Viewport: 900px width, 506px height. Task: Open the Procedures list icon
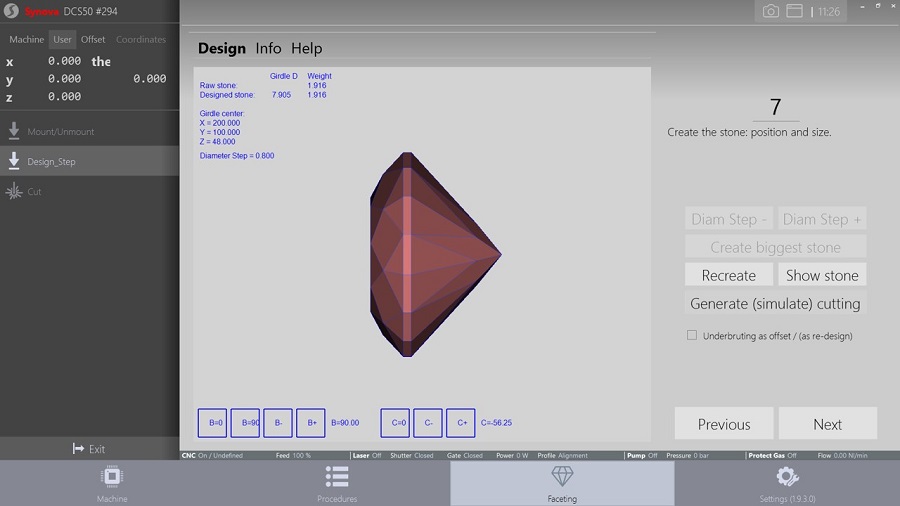tap(337, 476)
